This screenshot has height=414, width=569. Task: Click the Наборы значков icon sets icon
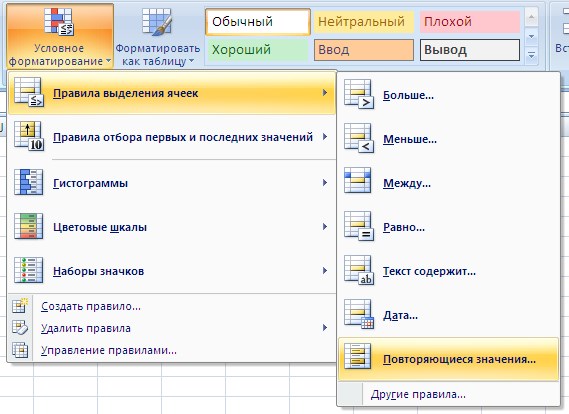[x=29, y=270]
